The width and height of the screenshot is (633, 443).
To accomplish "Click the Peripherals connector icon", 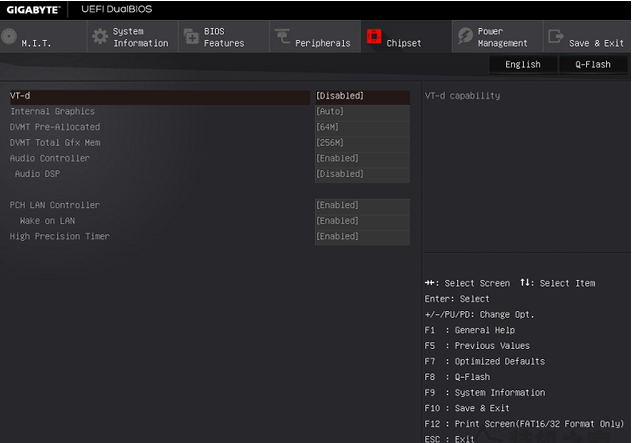I will (282, 36).
